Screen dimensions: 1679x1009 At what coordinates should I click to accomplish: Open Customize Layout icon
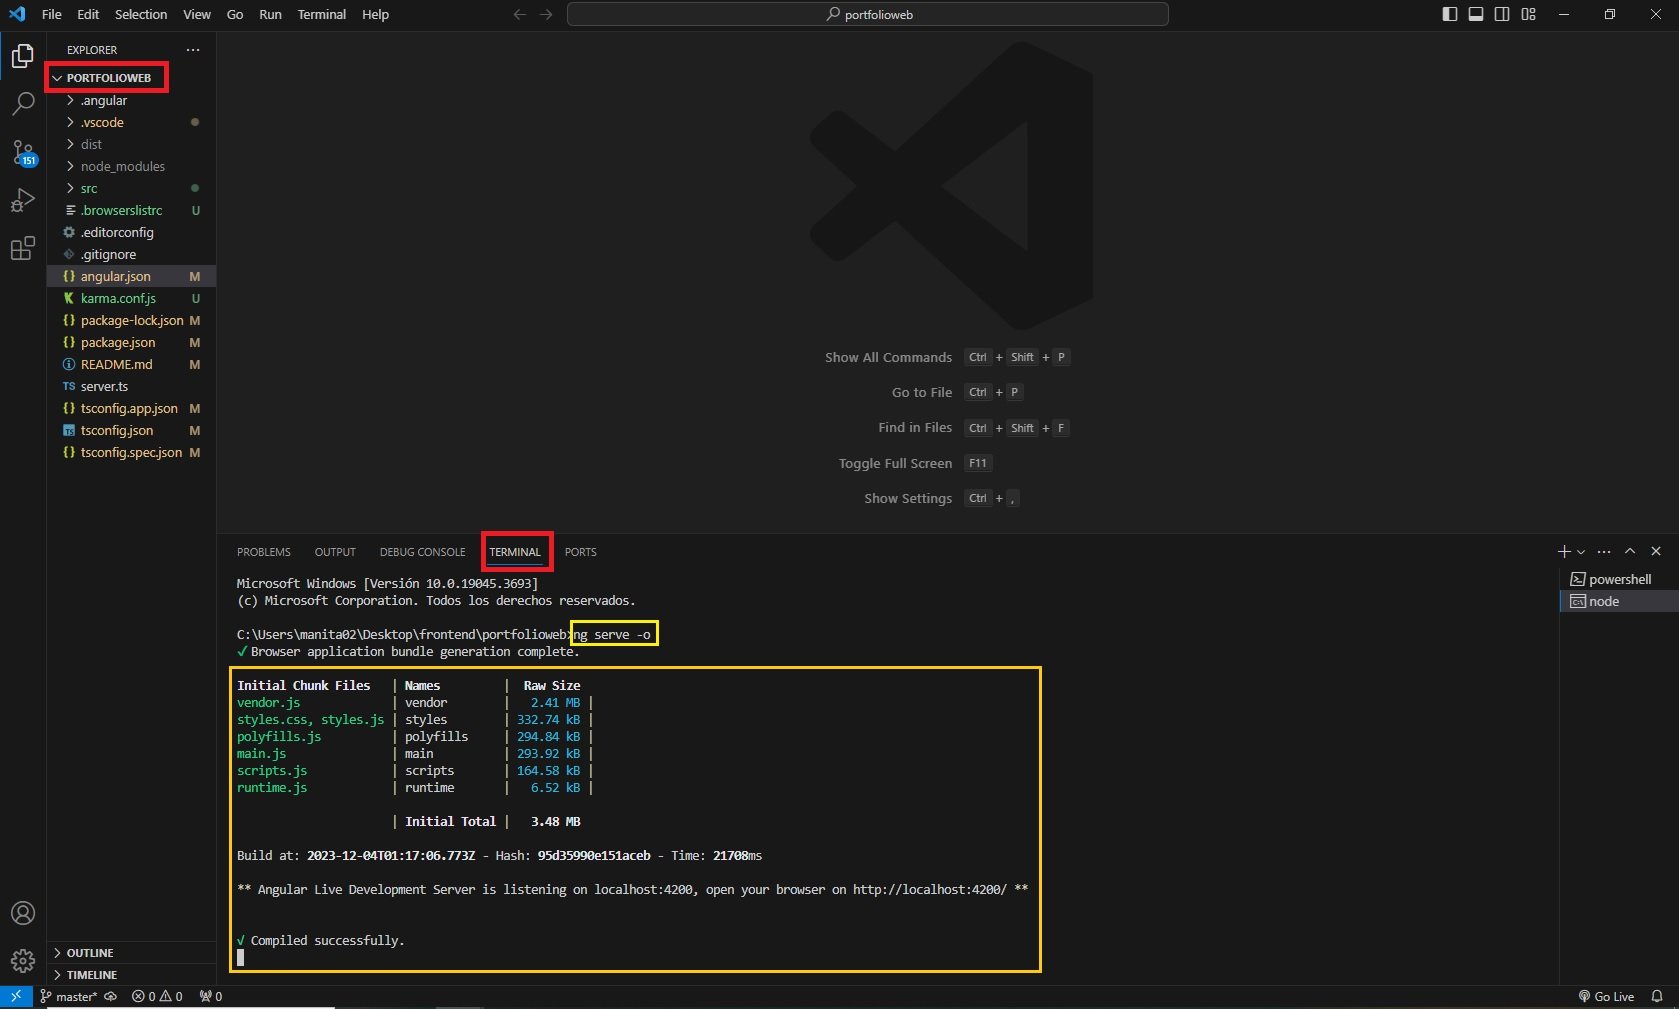tap(1528, 14)
